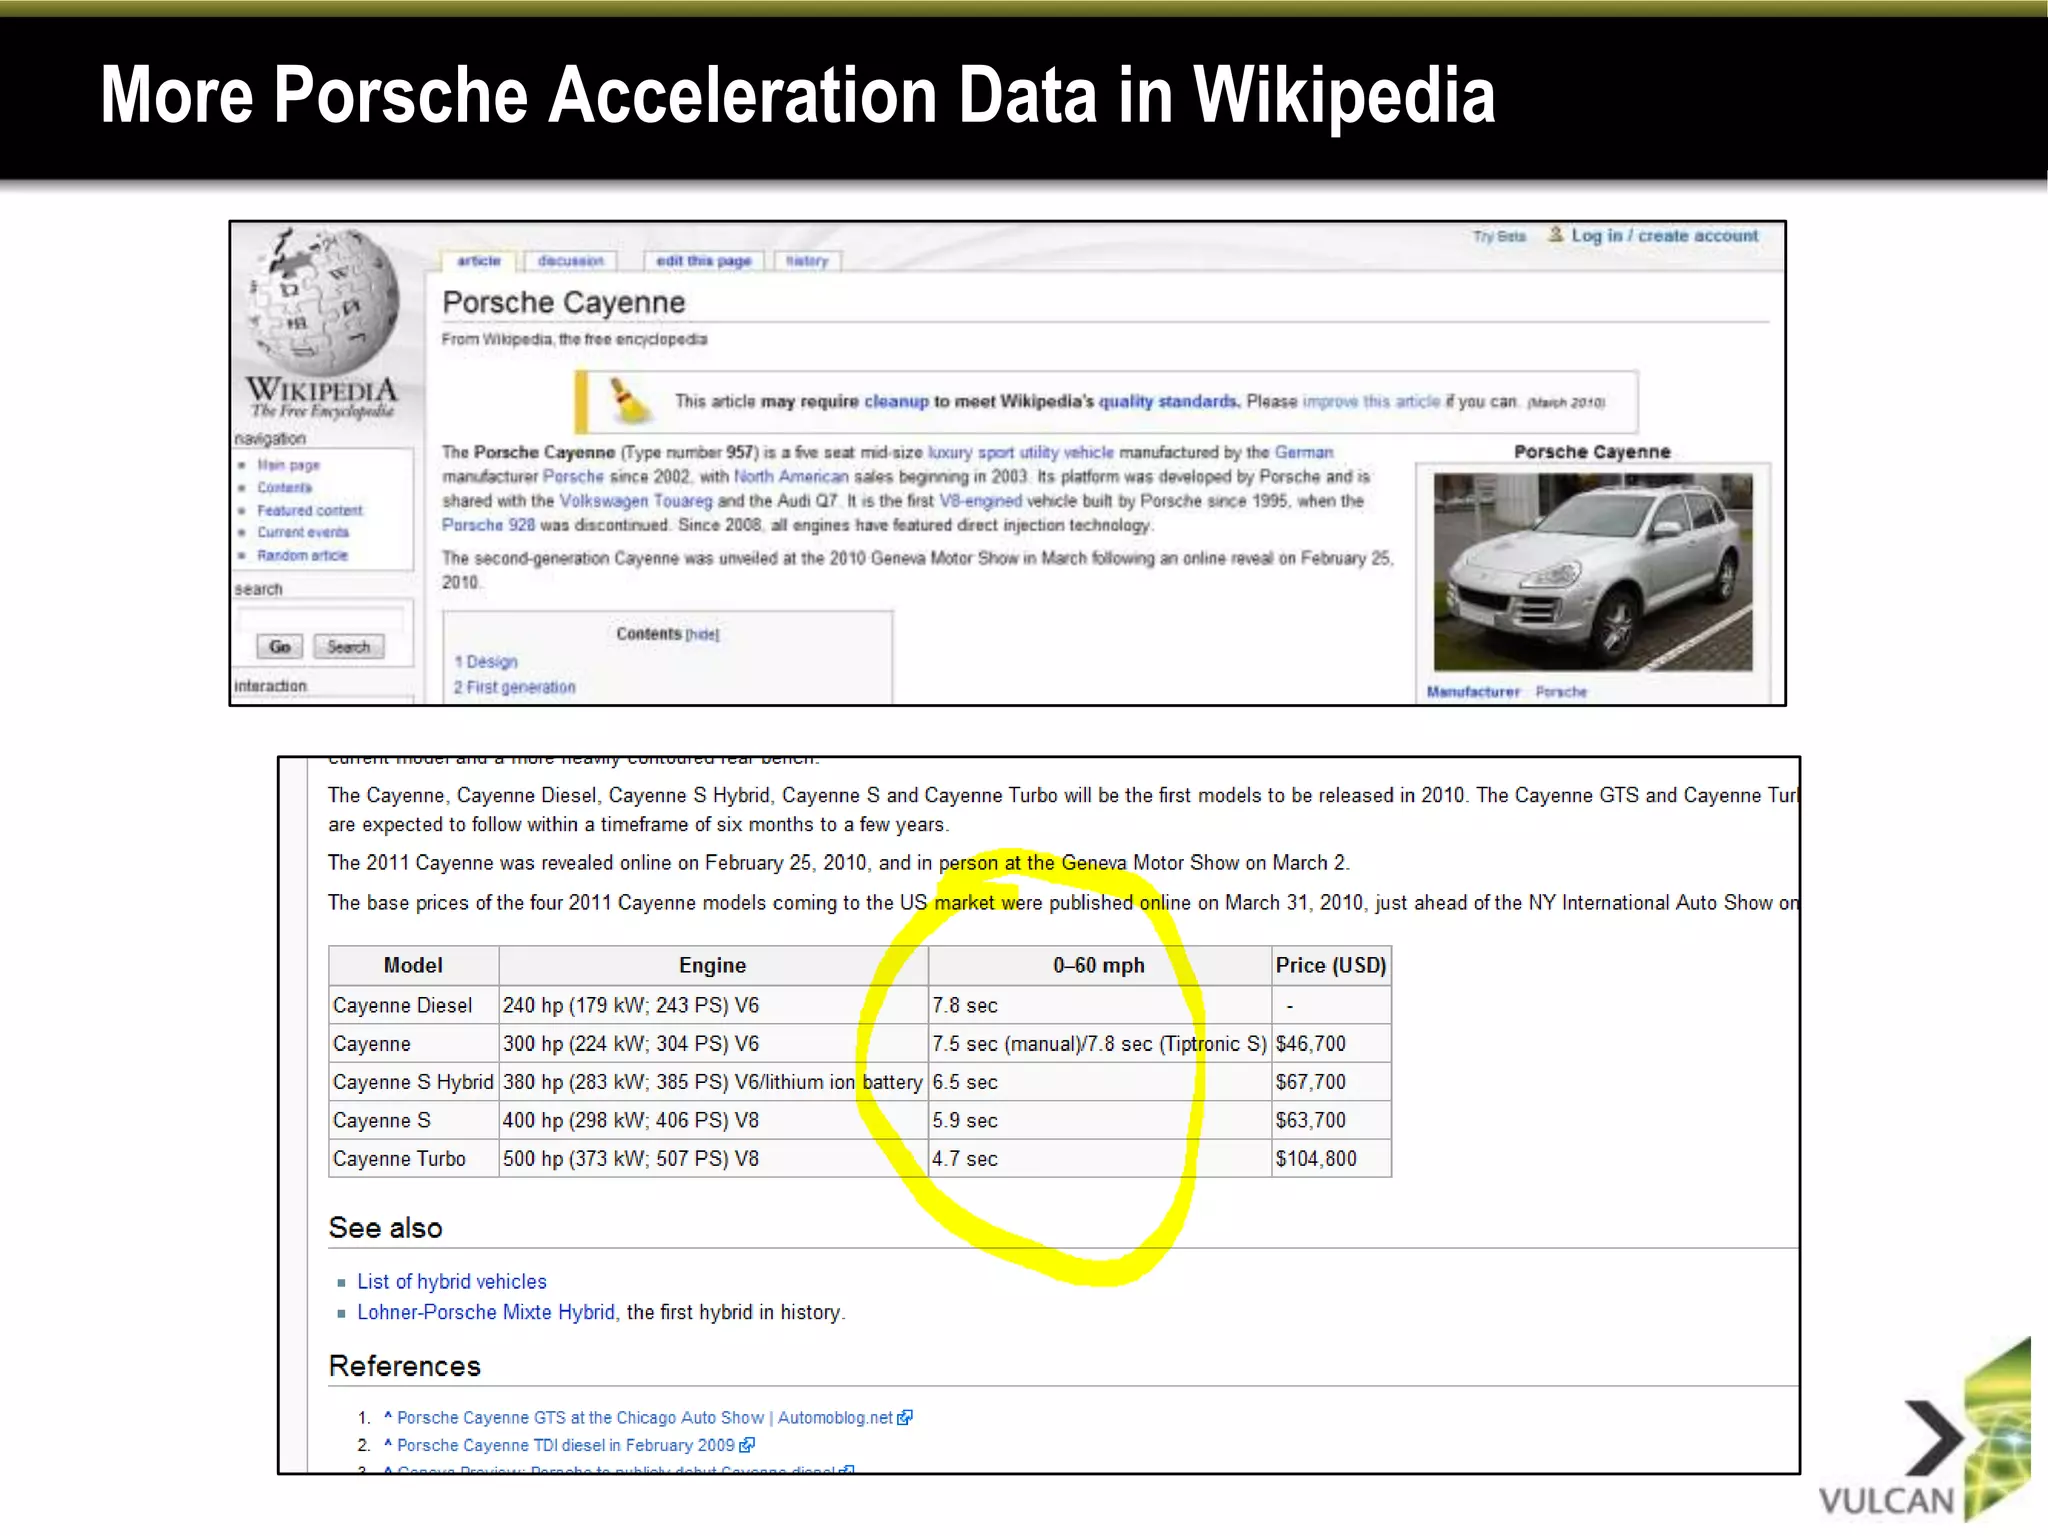Click the Try Beta link
2048x1536 pixels.
(1499, 236)
